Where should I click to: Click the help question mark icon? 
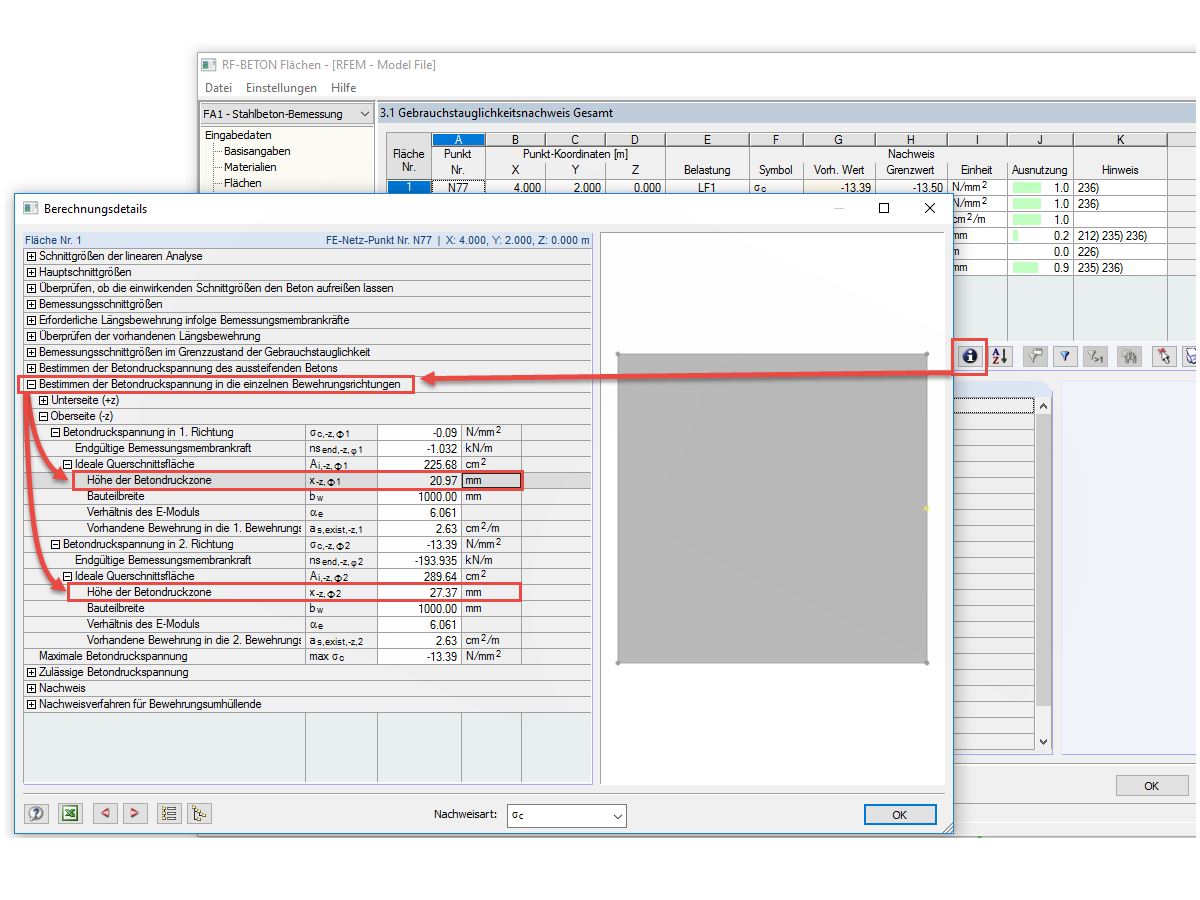(36, 813)
